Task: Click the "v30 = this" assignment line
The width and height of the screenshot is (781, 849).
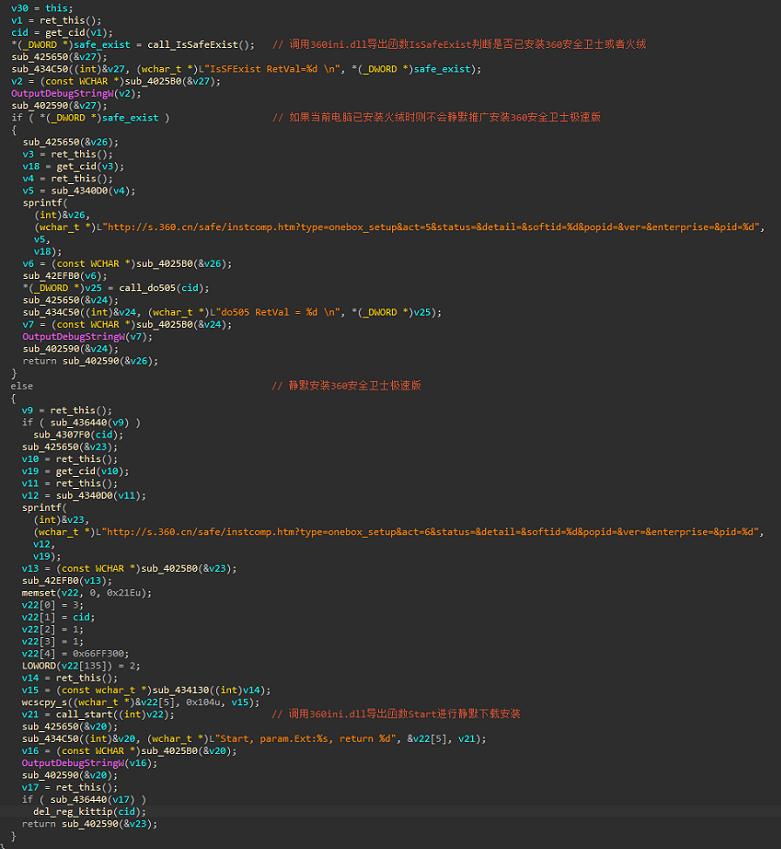Action: coord(35,8)
